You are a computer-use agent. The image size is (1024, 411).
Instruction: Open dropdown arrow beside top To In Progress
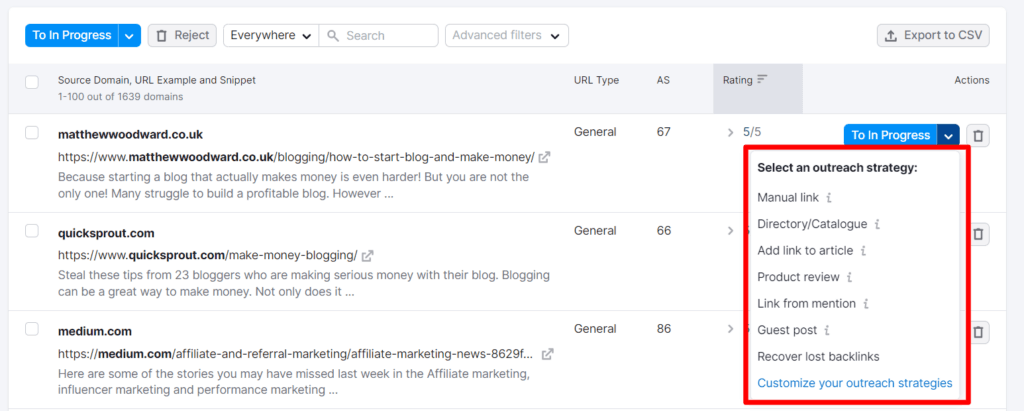[129, 35]
